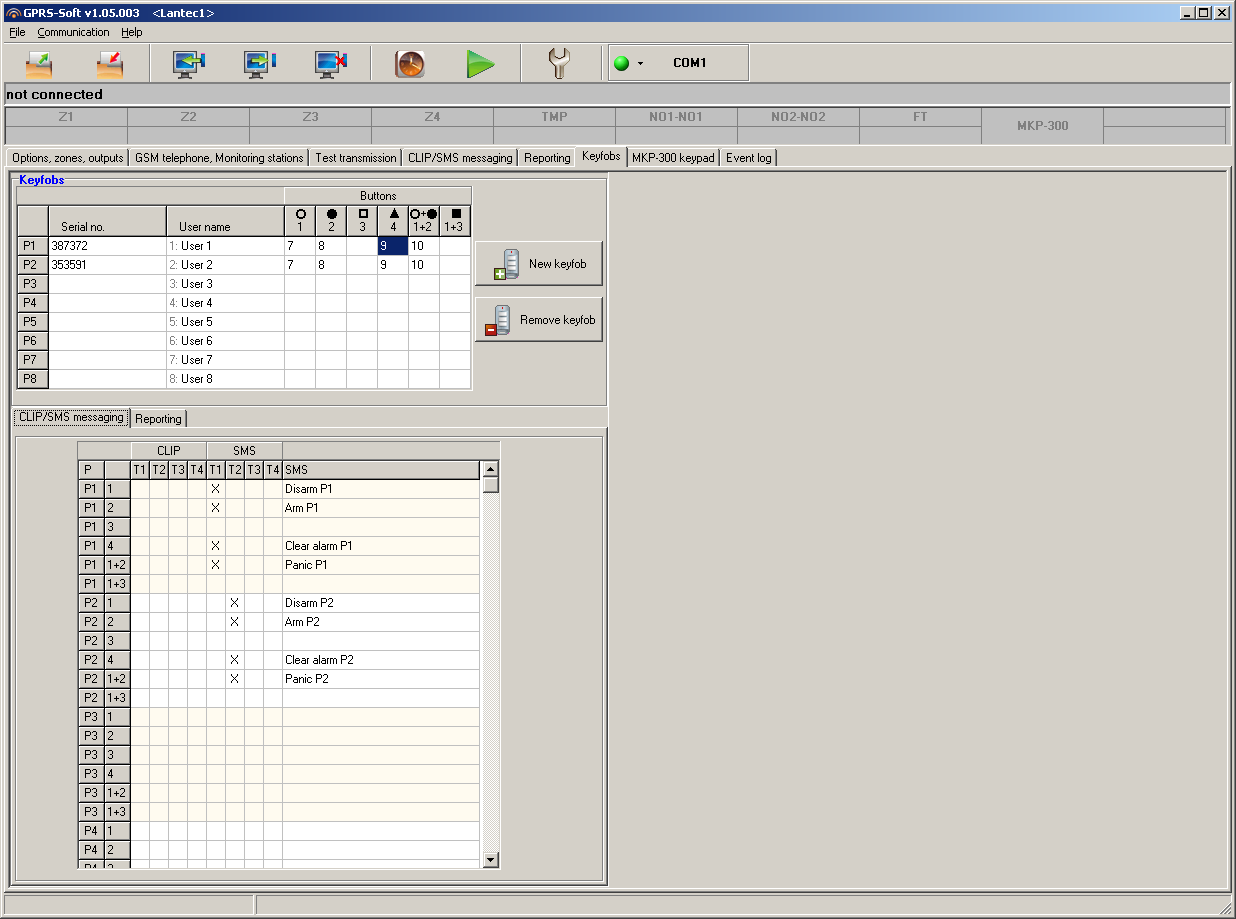This screenshot has width=1236, height=919.
Task: Switch to the MKP-300 keypad tab
Action: [x=674, y=158]
